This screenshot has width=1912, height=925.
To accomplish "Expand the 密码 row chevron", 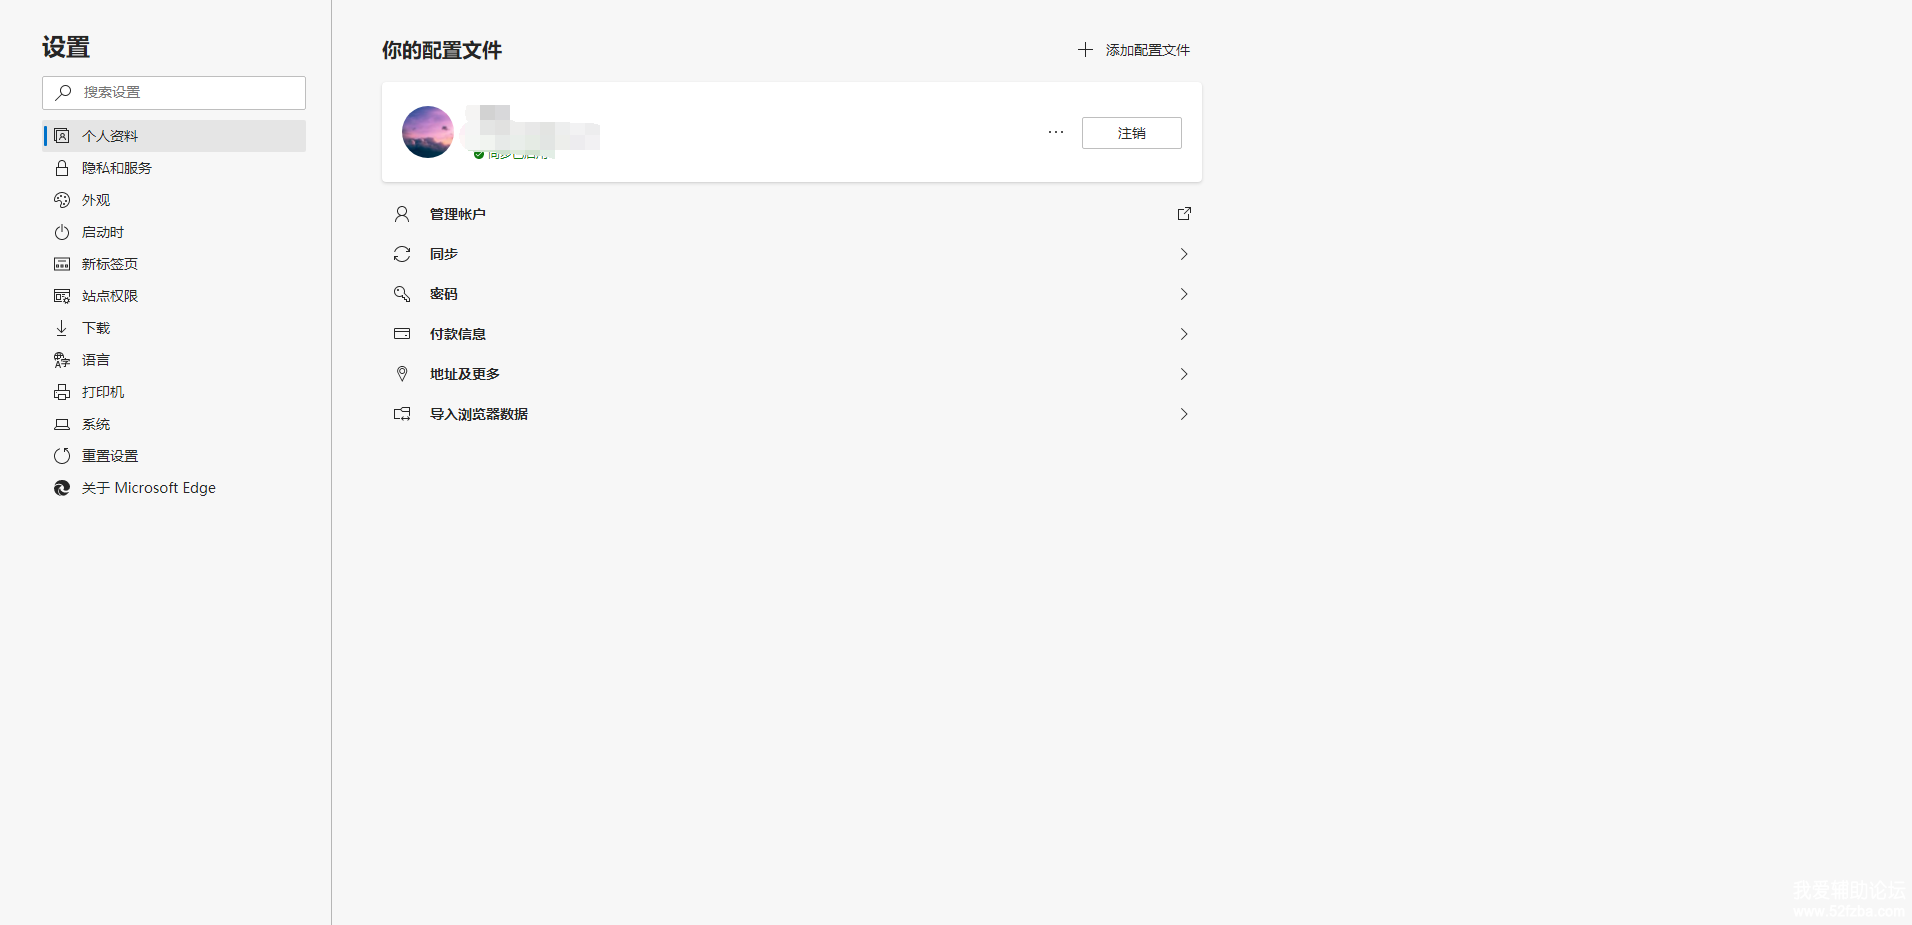I will click(x=1184, y=294).
